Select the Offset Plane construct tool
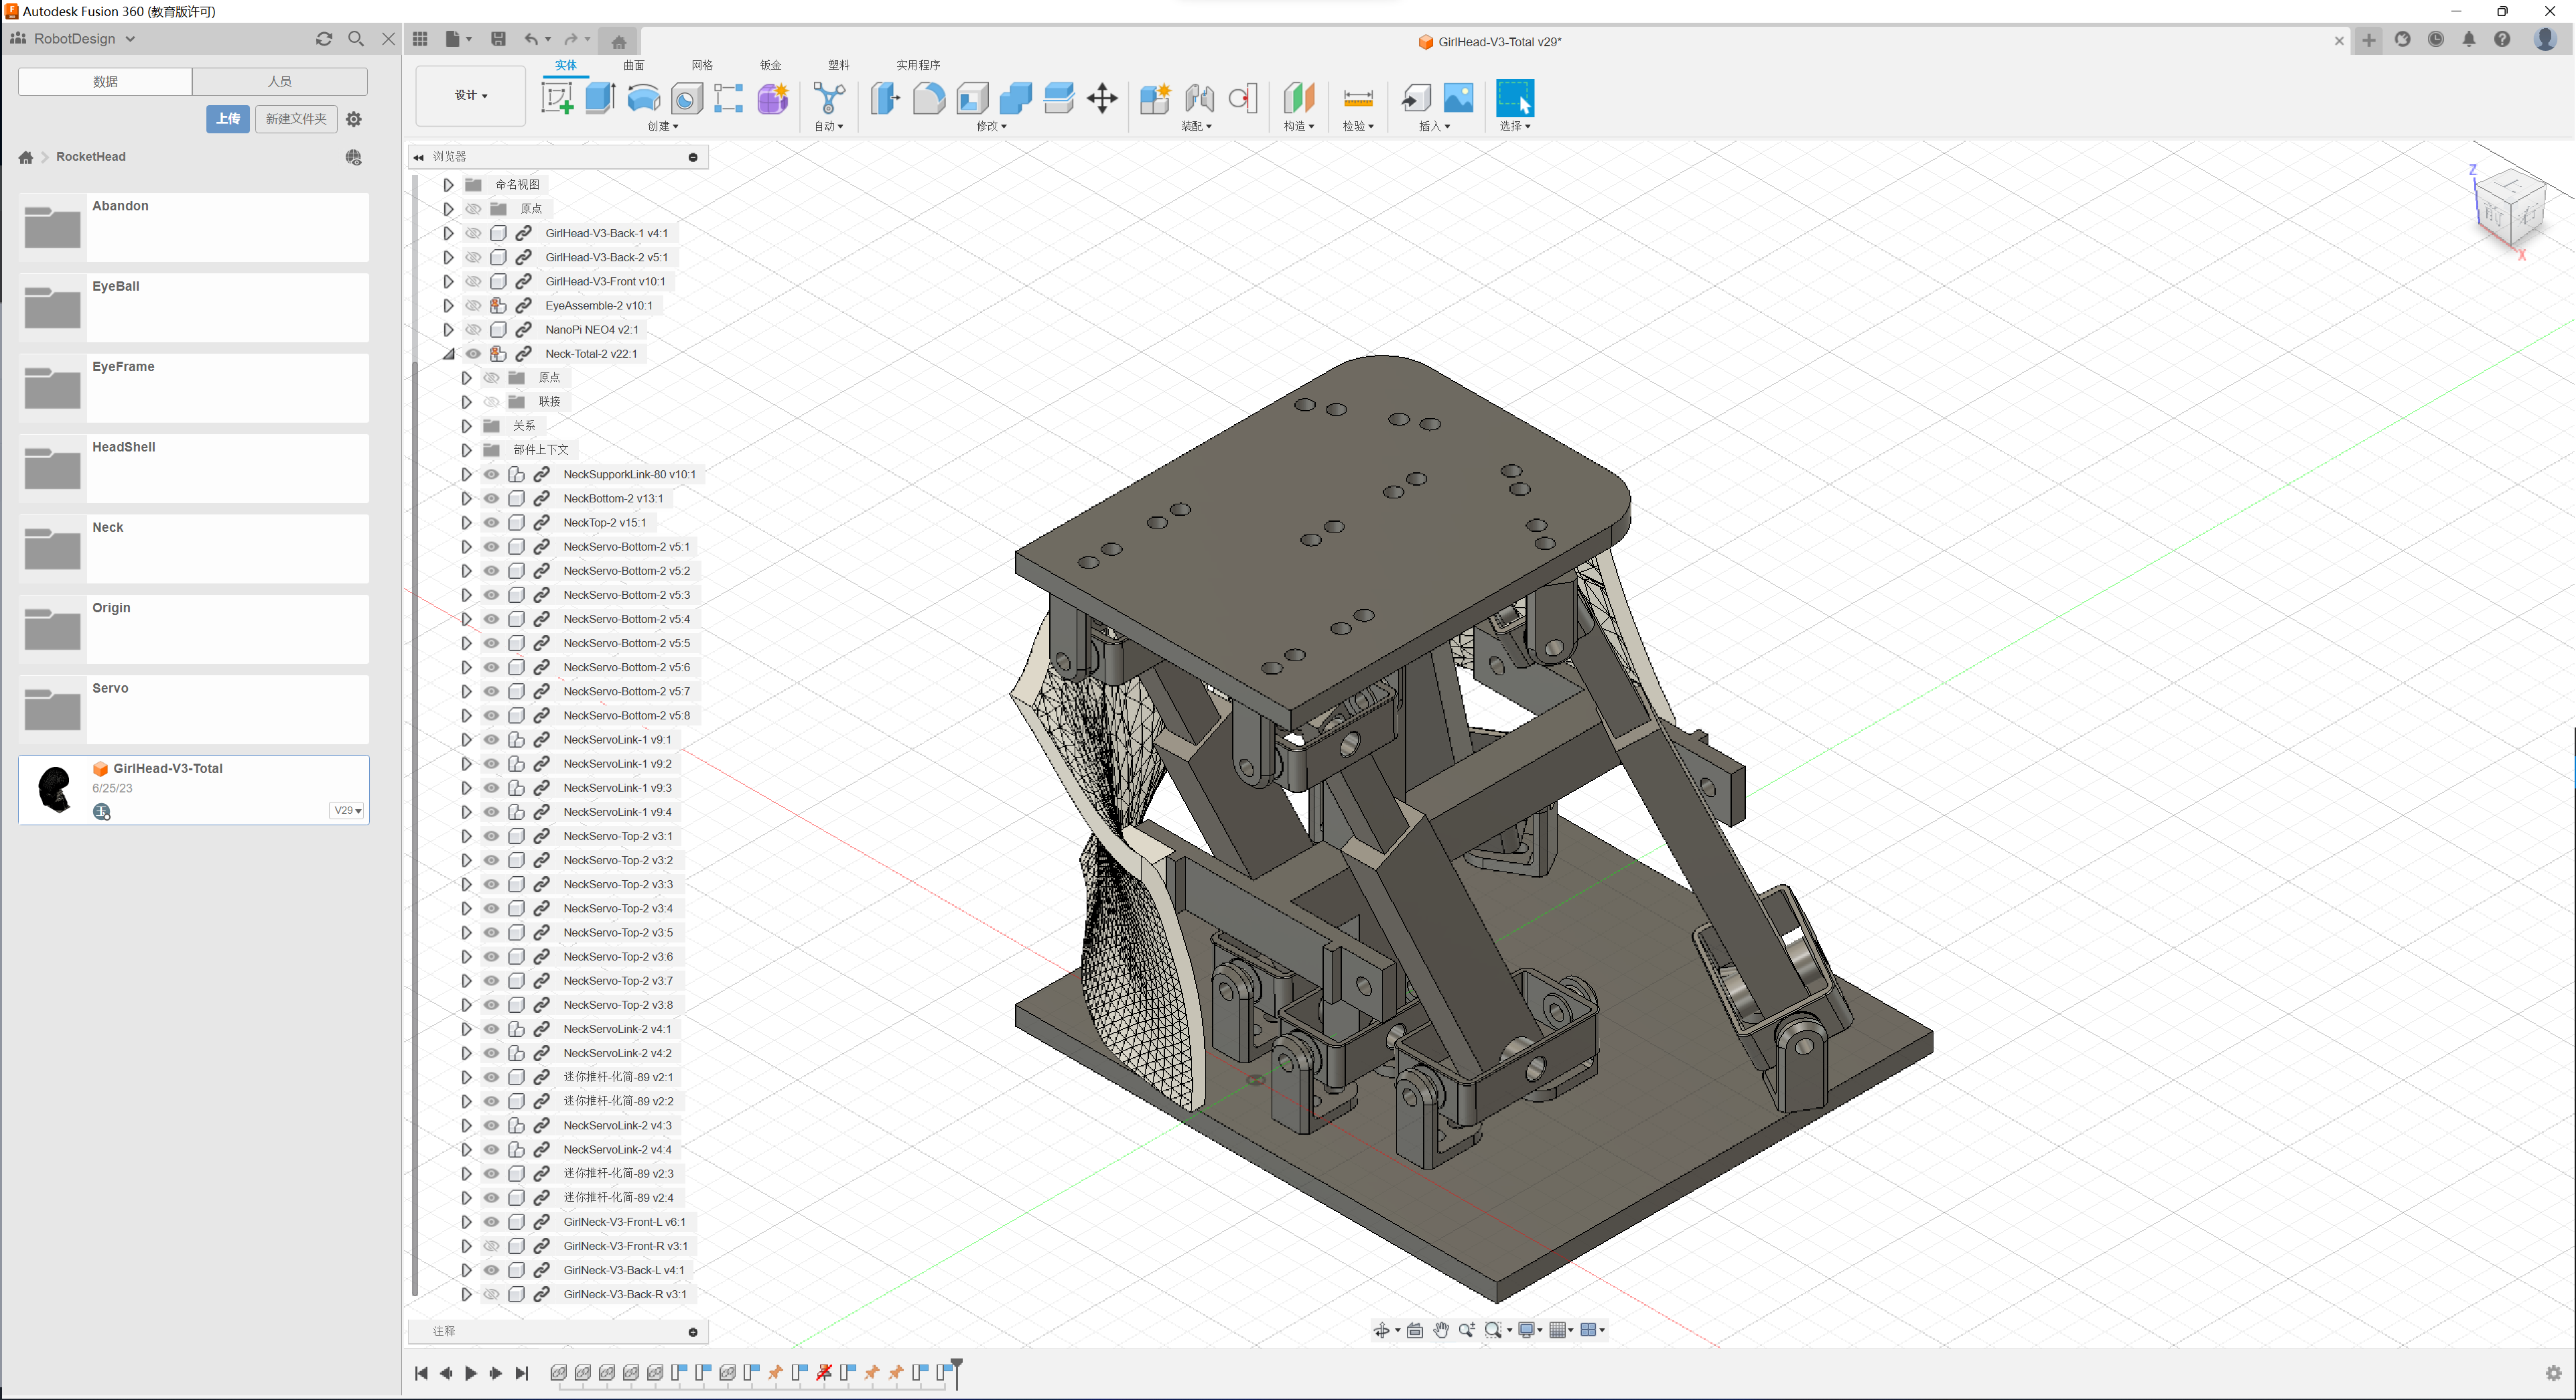The width and height of the screenshot is (2576, 1400). pyautogui.click(x=1299, y=98)
